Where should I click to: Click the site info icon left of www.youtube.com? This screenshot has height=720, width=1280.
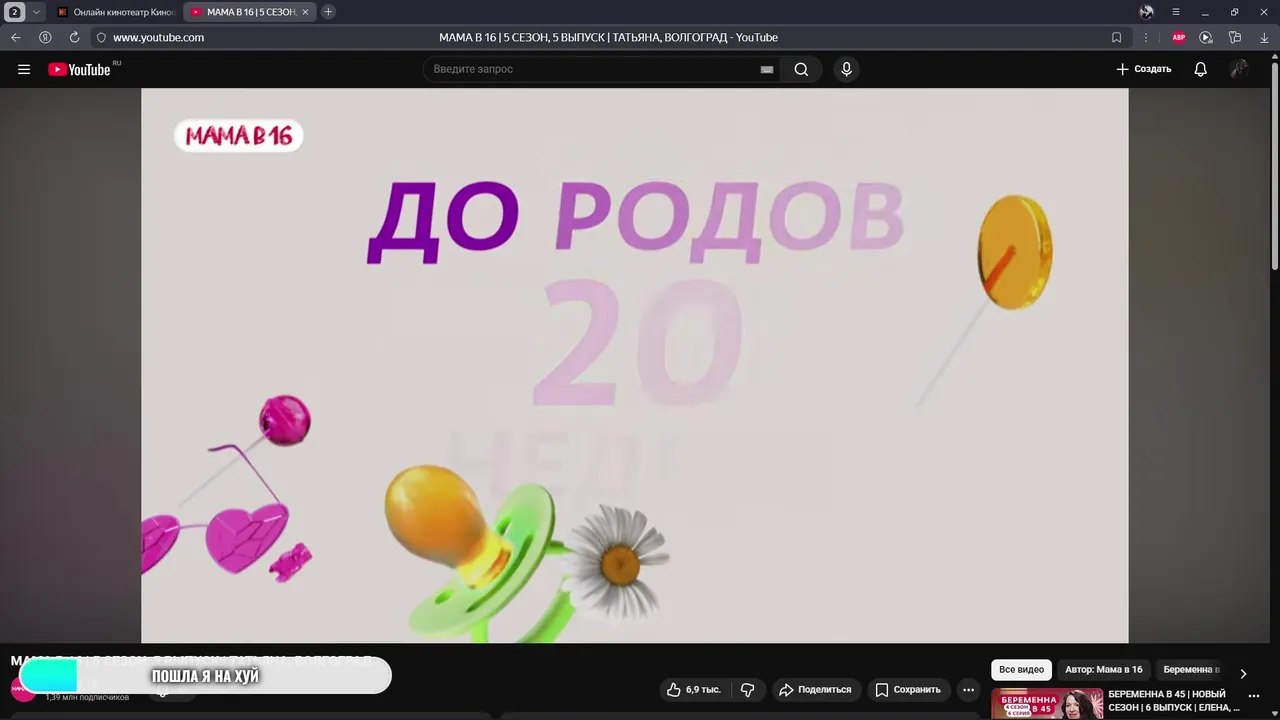[x=101, y=37]
